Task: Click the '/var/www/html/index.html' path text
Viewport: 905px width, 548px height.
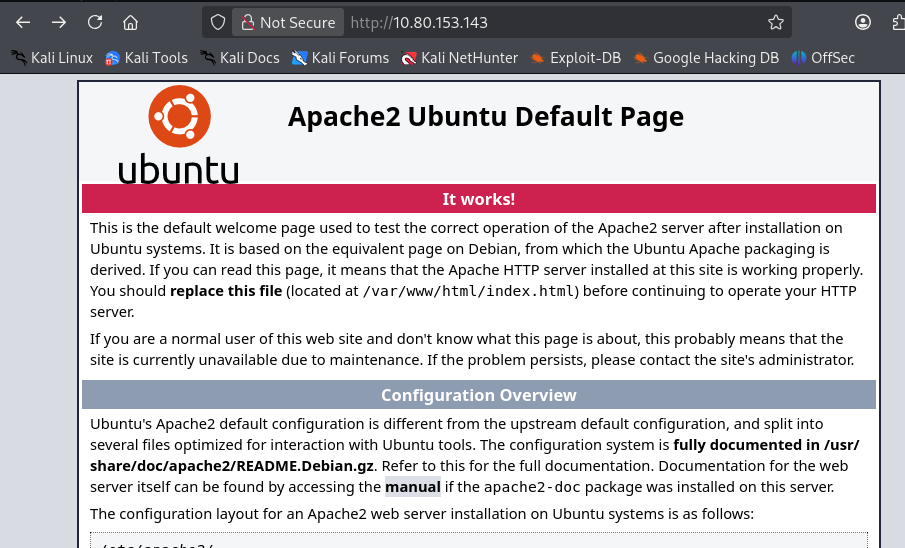Action: 470,291
